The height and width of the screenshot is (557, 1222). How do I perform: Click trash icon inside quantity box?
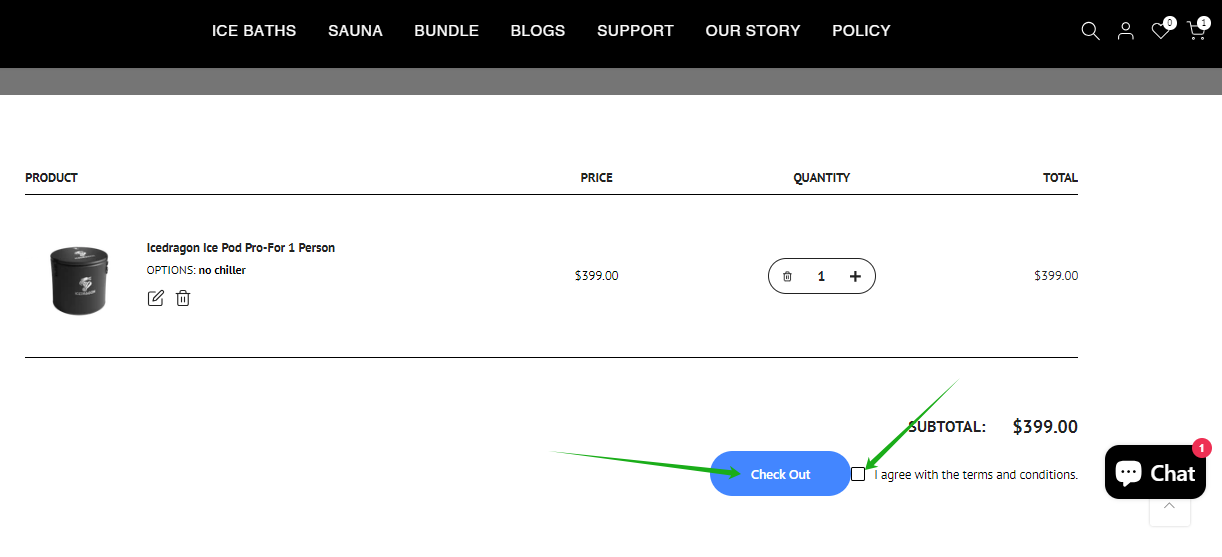tap(787, 277)
